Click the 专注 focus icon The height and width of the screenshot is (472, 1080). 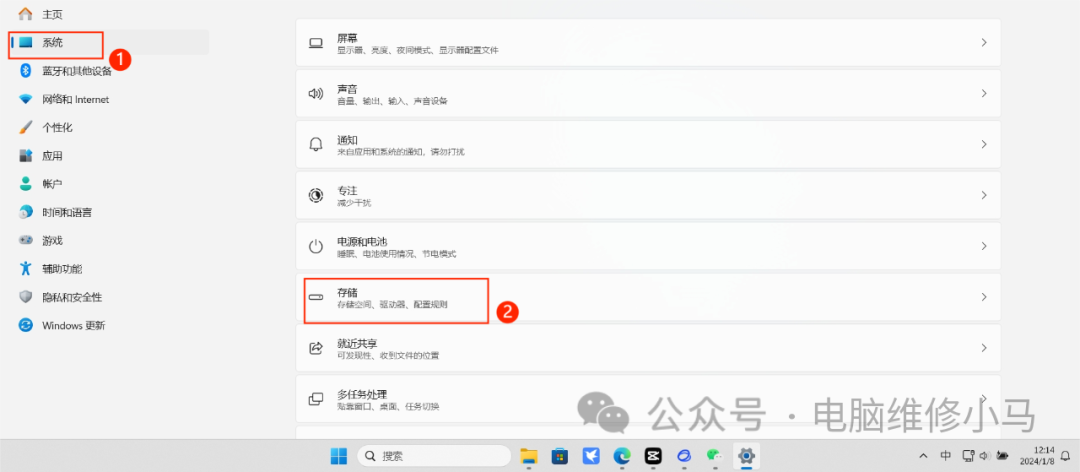point(315,195)
